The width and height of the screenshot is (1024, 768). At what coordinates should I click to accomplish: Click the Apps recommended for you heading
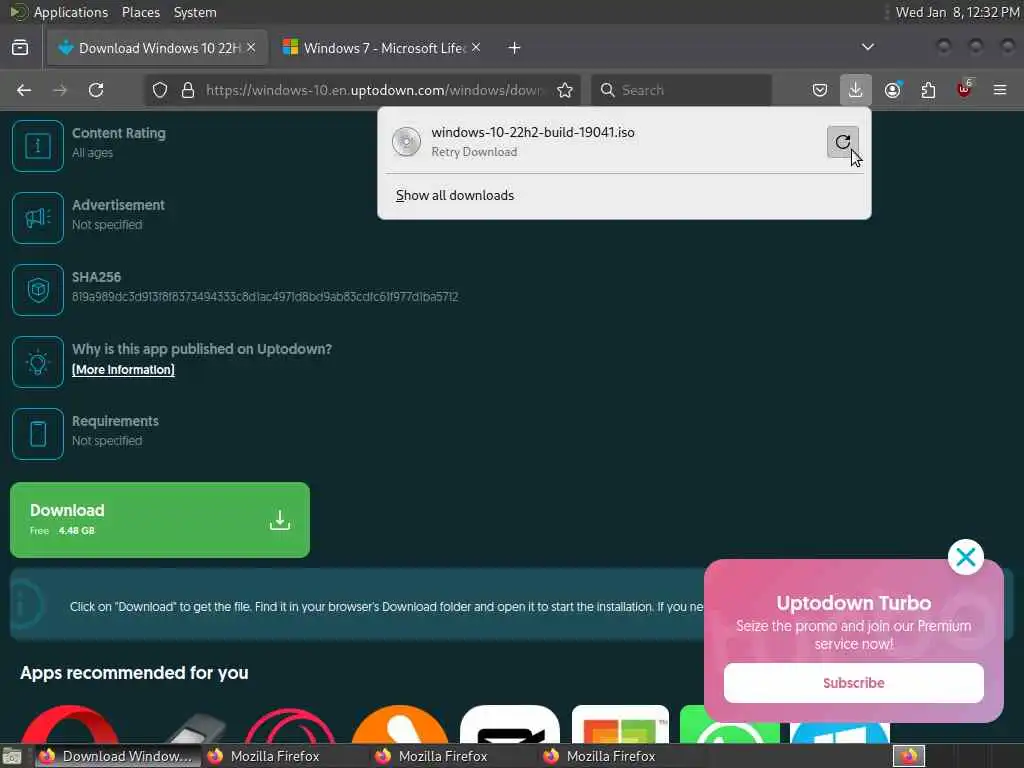(134, 673)
